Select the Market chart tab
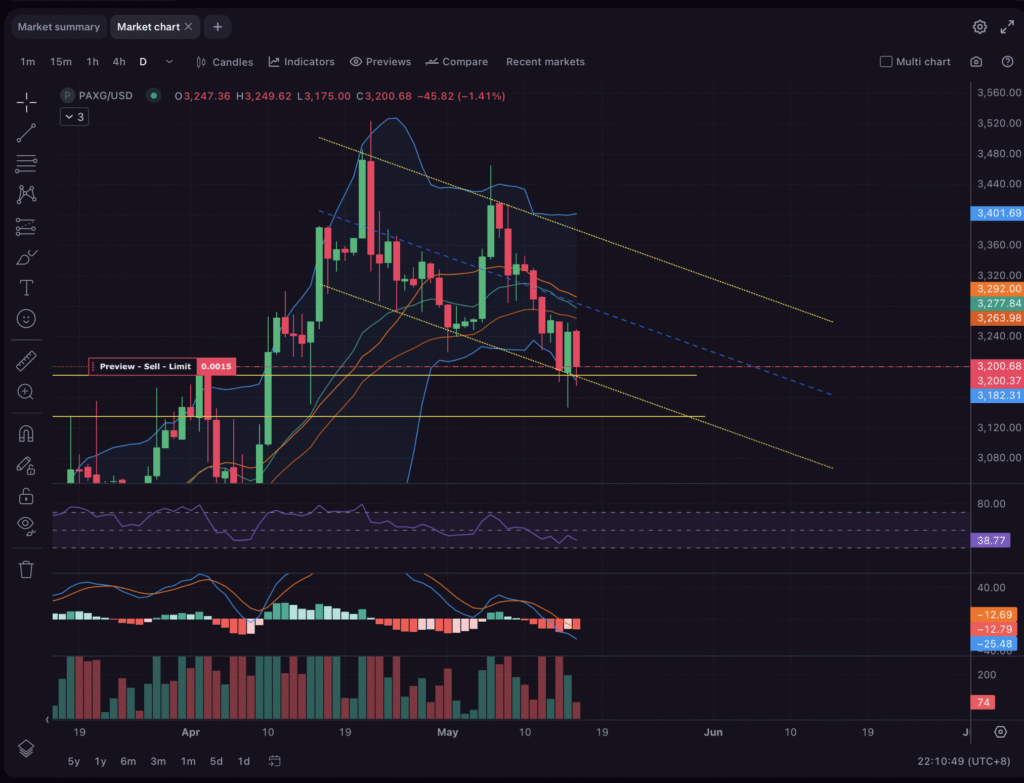The image size is (1024, 783). tap(148, 27)
